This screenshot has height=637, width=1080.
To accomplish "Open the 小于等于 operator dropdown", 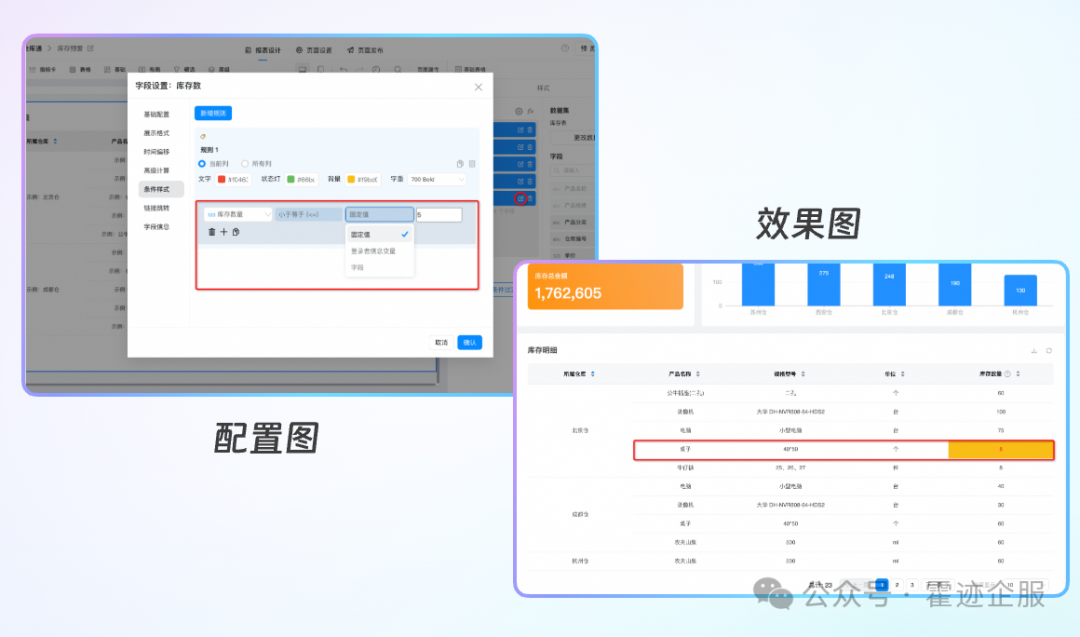I will [x=308, y=214].
